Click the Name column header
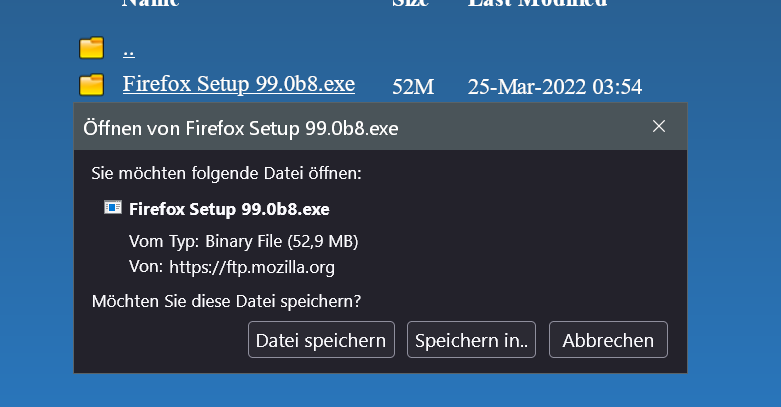This screenshot has width=781, height=407. (150, 3)
